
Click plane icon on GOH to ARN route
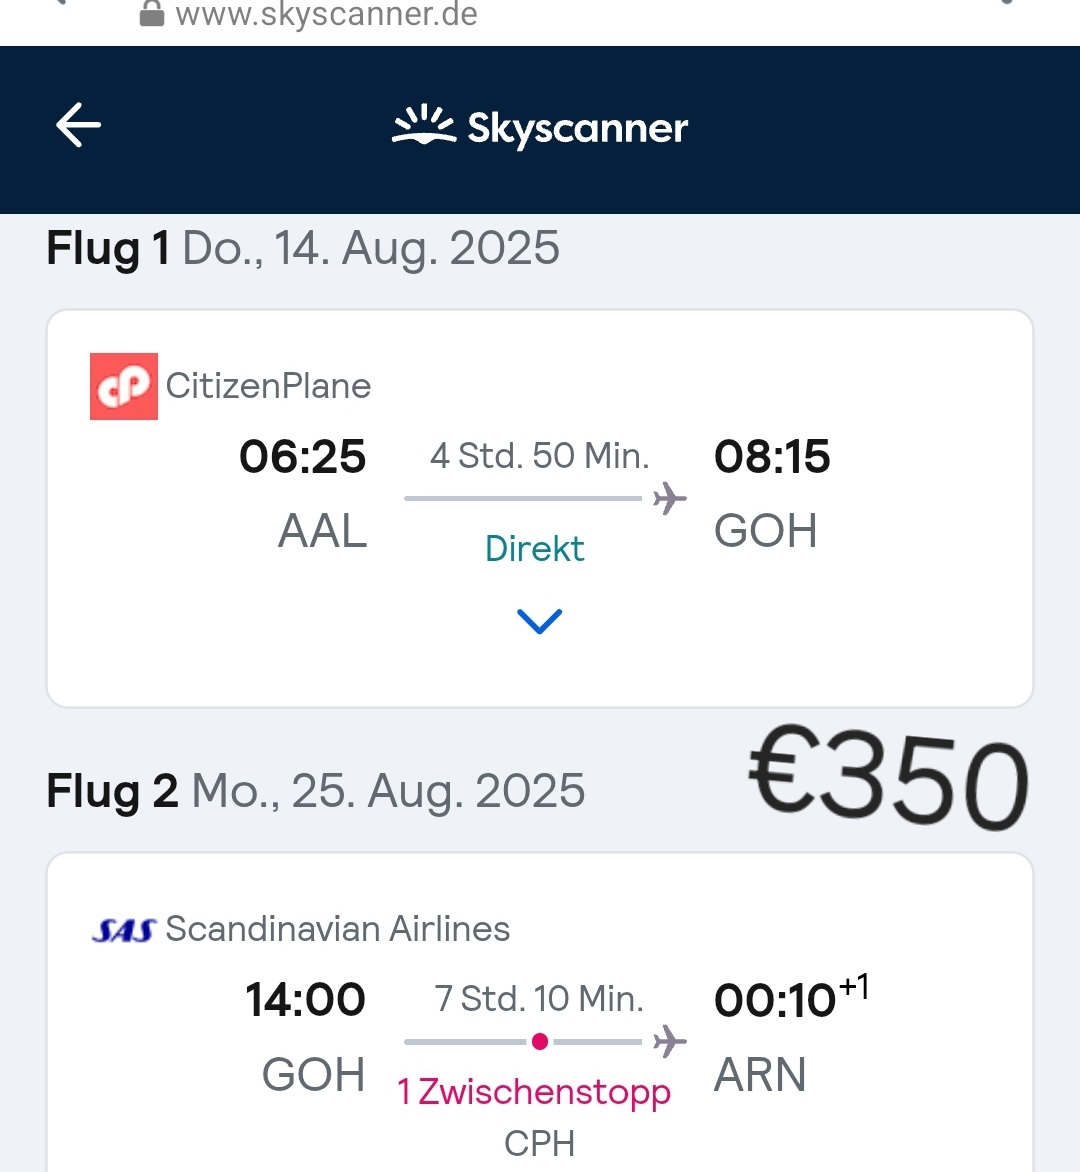[669, 1042]
